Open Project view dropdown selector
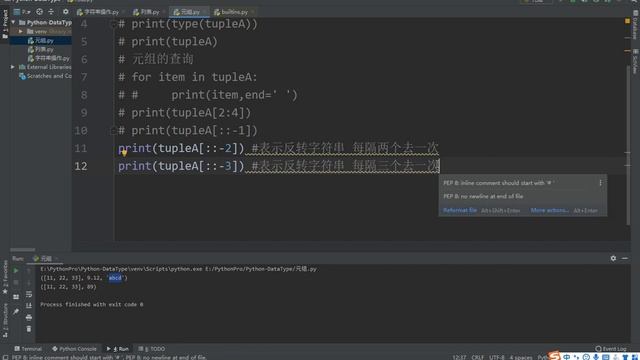This screenshot has height=360, width=640. click(22, 12)
